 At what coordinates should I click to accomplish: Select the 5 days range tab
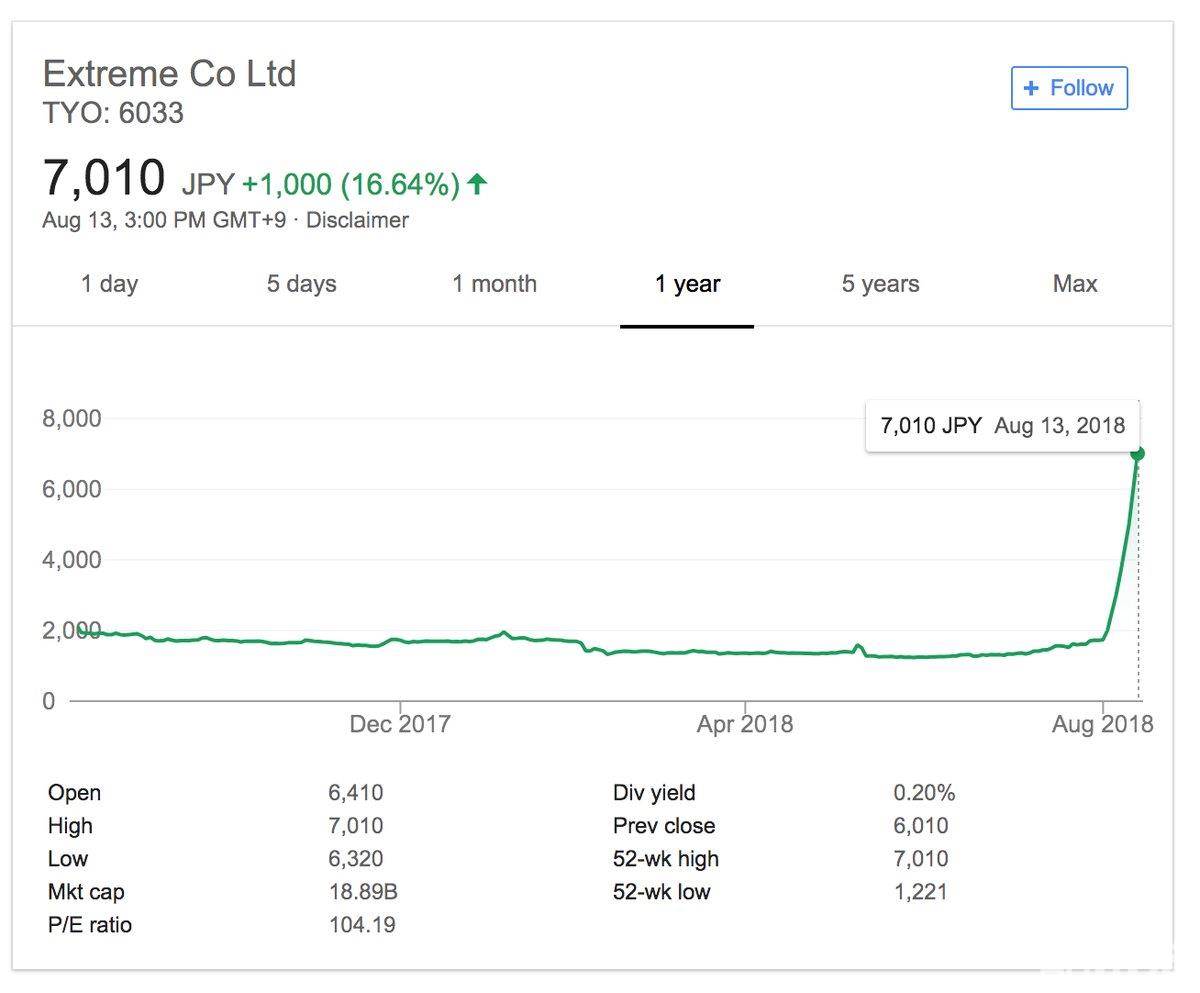(x=301, y=284)
